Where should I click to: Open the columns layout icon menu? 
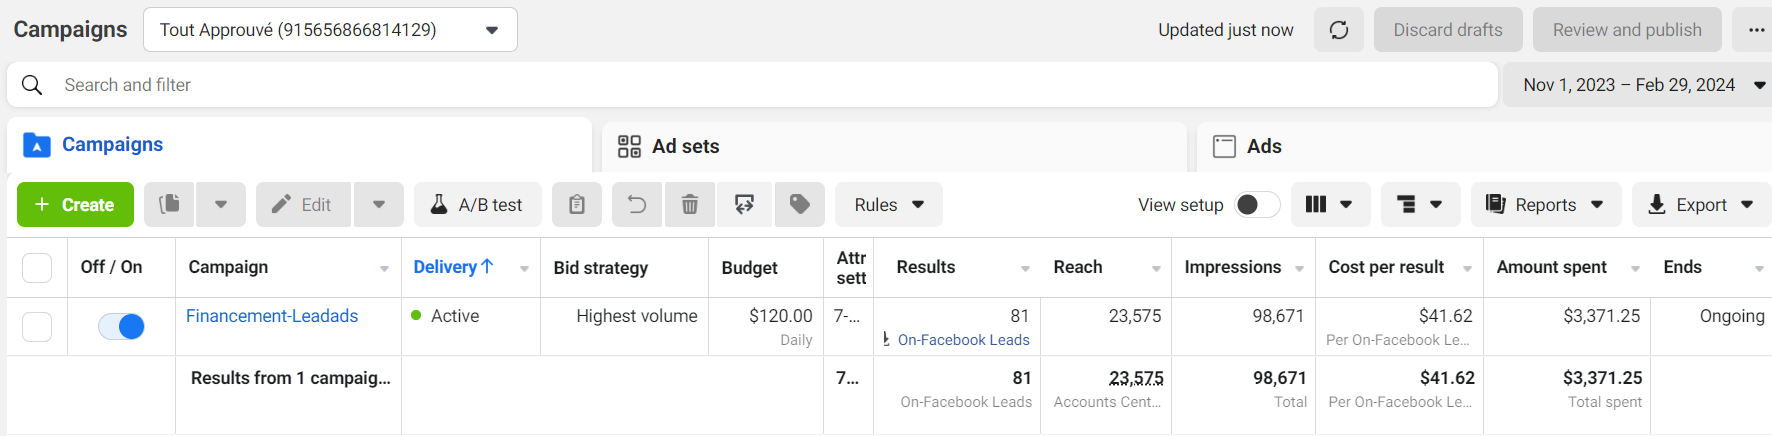[1329, 205]
